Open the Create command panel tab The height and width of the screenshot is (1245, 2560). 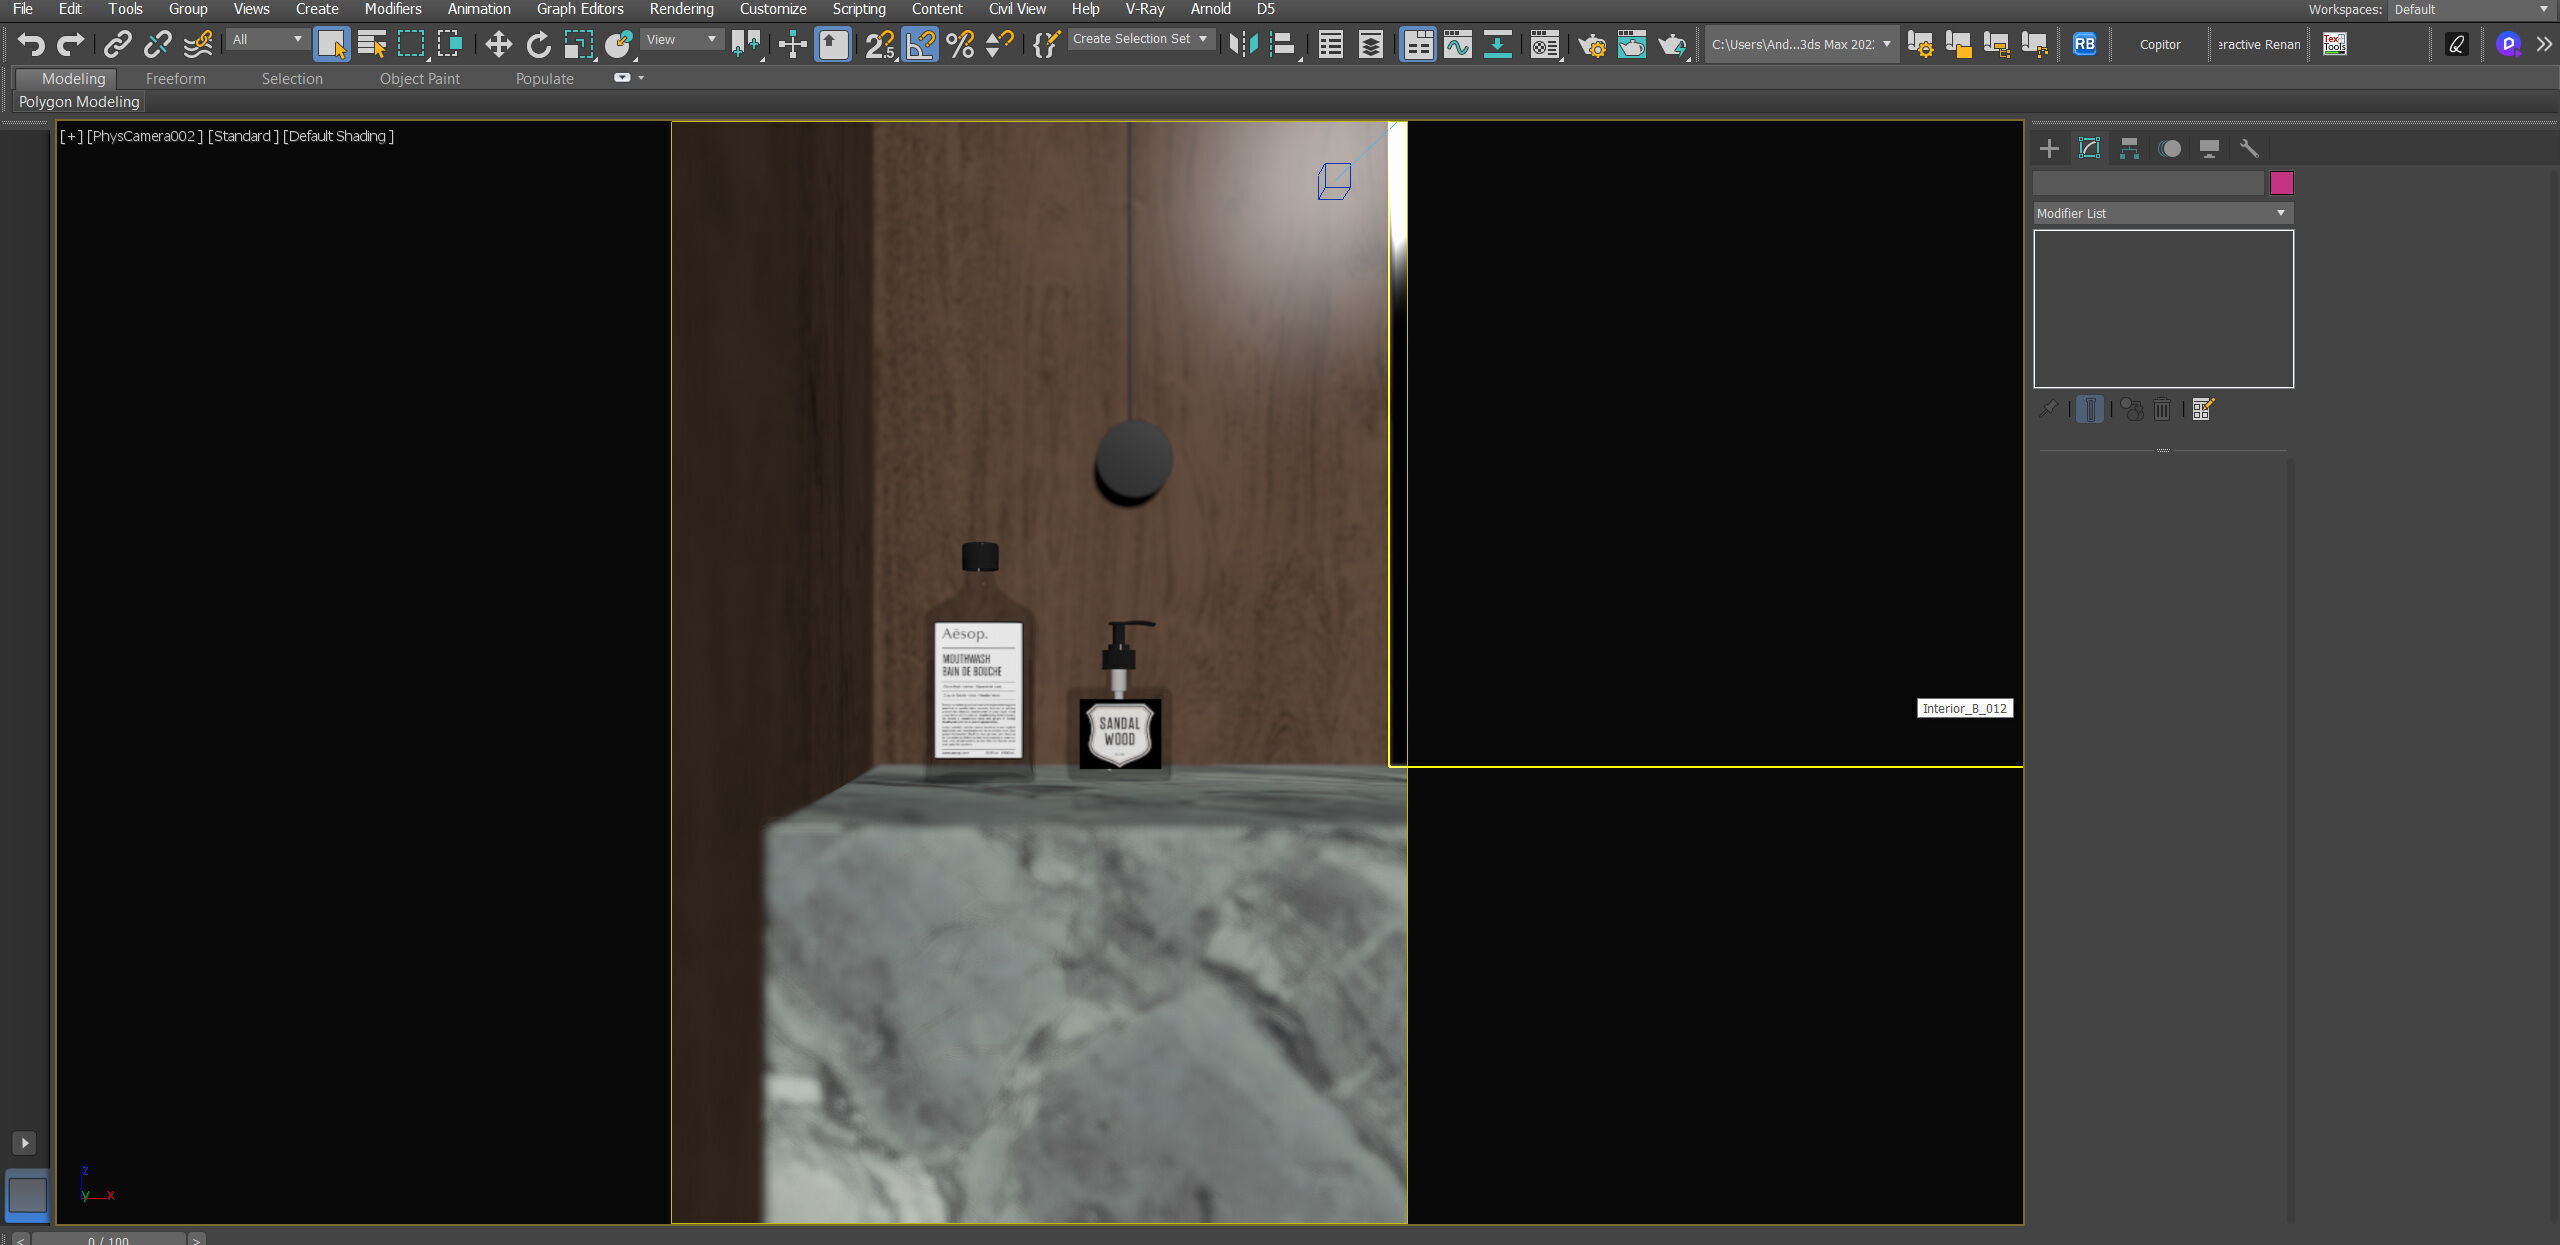(x=2049, y=148)
